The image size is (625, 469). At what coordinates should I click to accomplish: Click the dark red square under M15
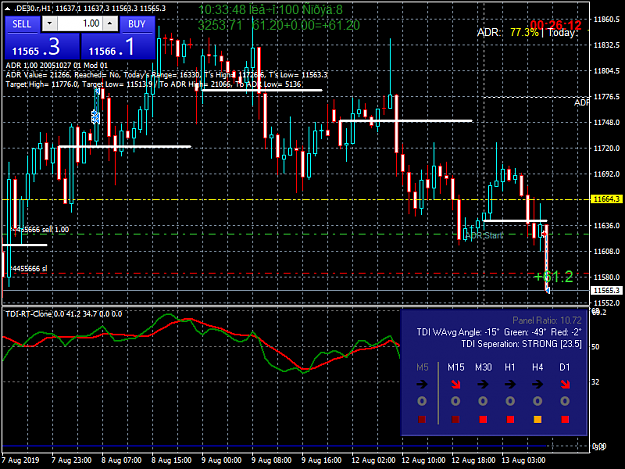click(456, 419)
